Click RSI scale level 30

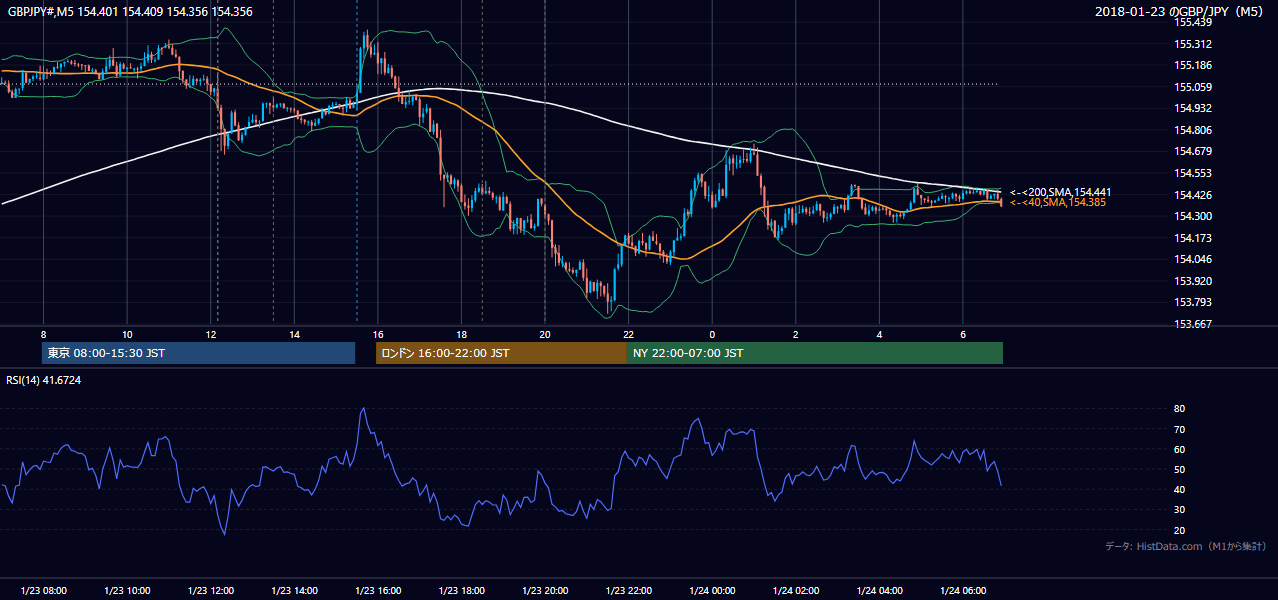click(1180, 510)
